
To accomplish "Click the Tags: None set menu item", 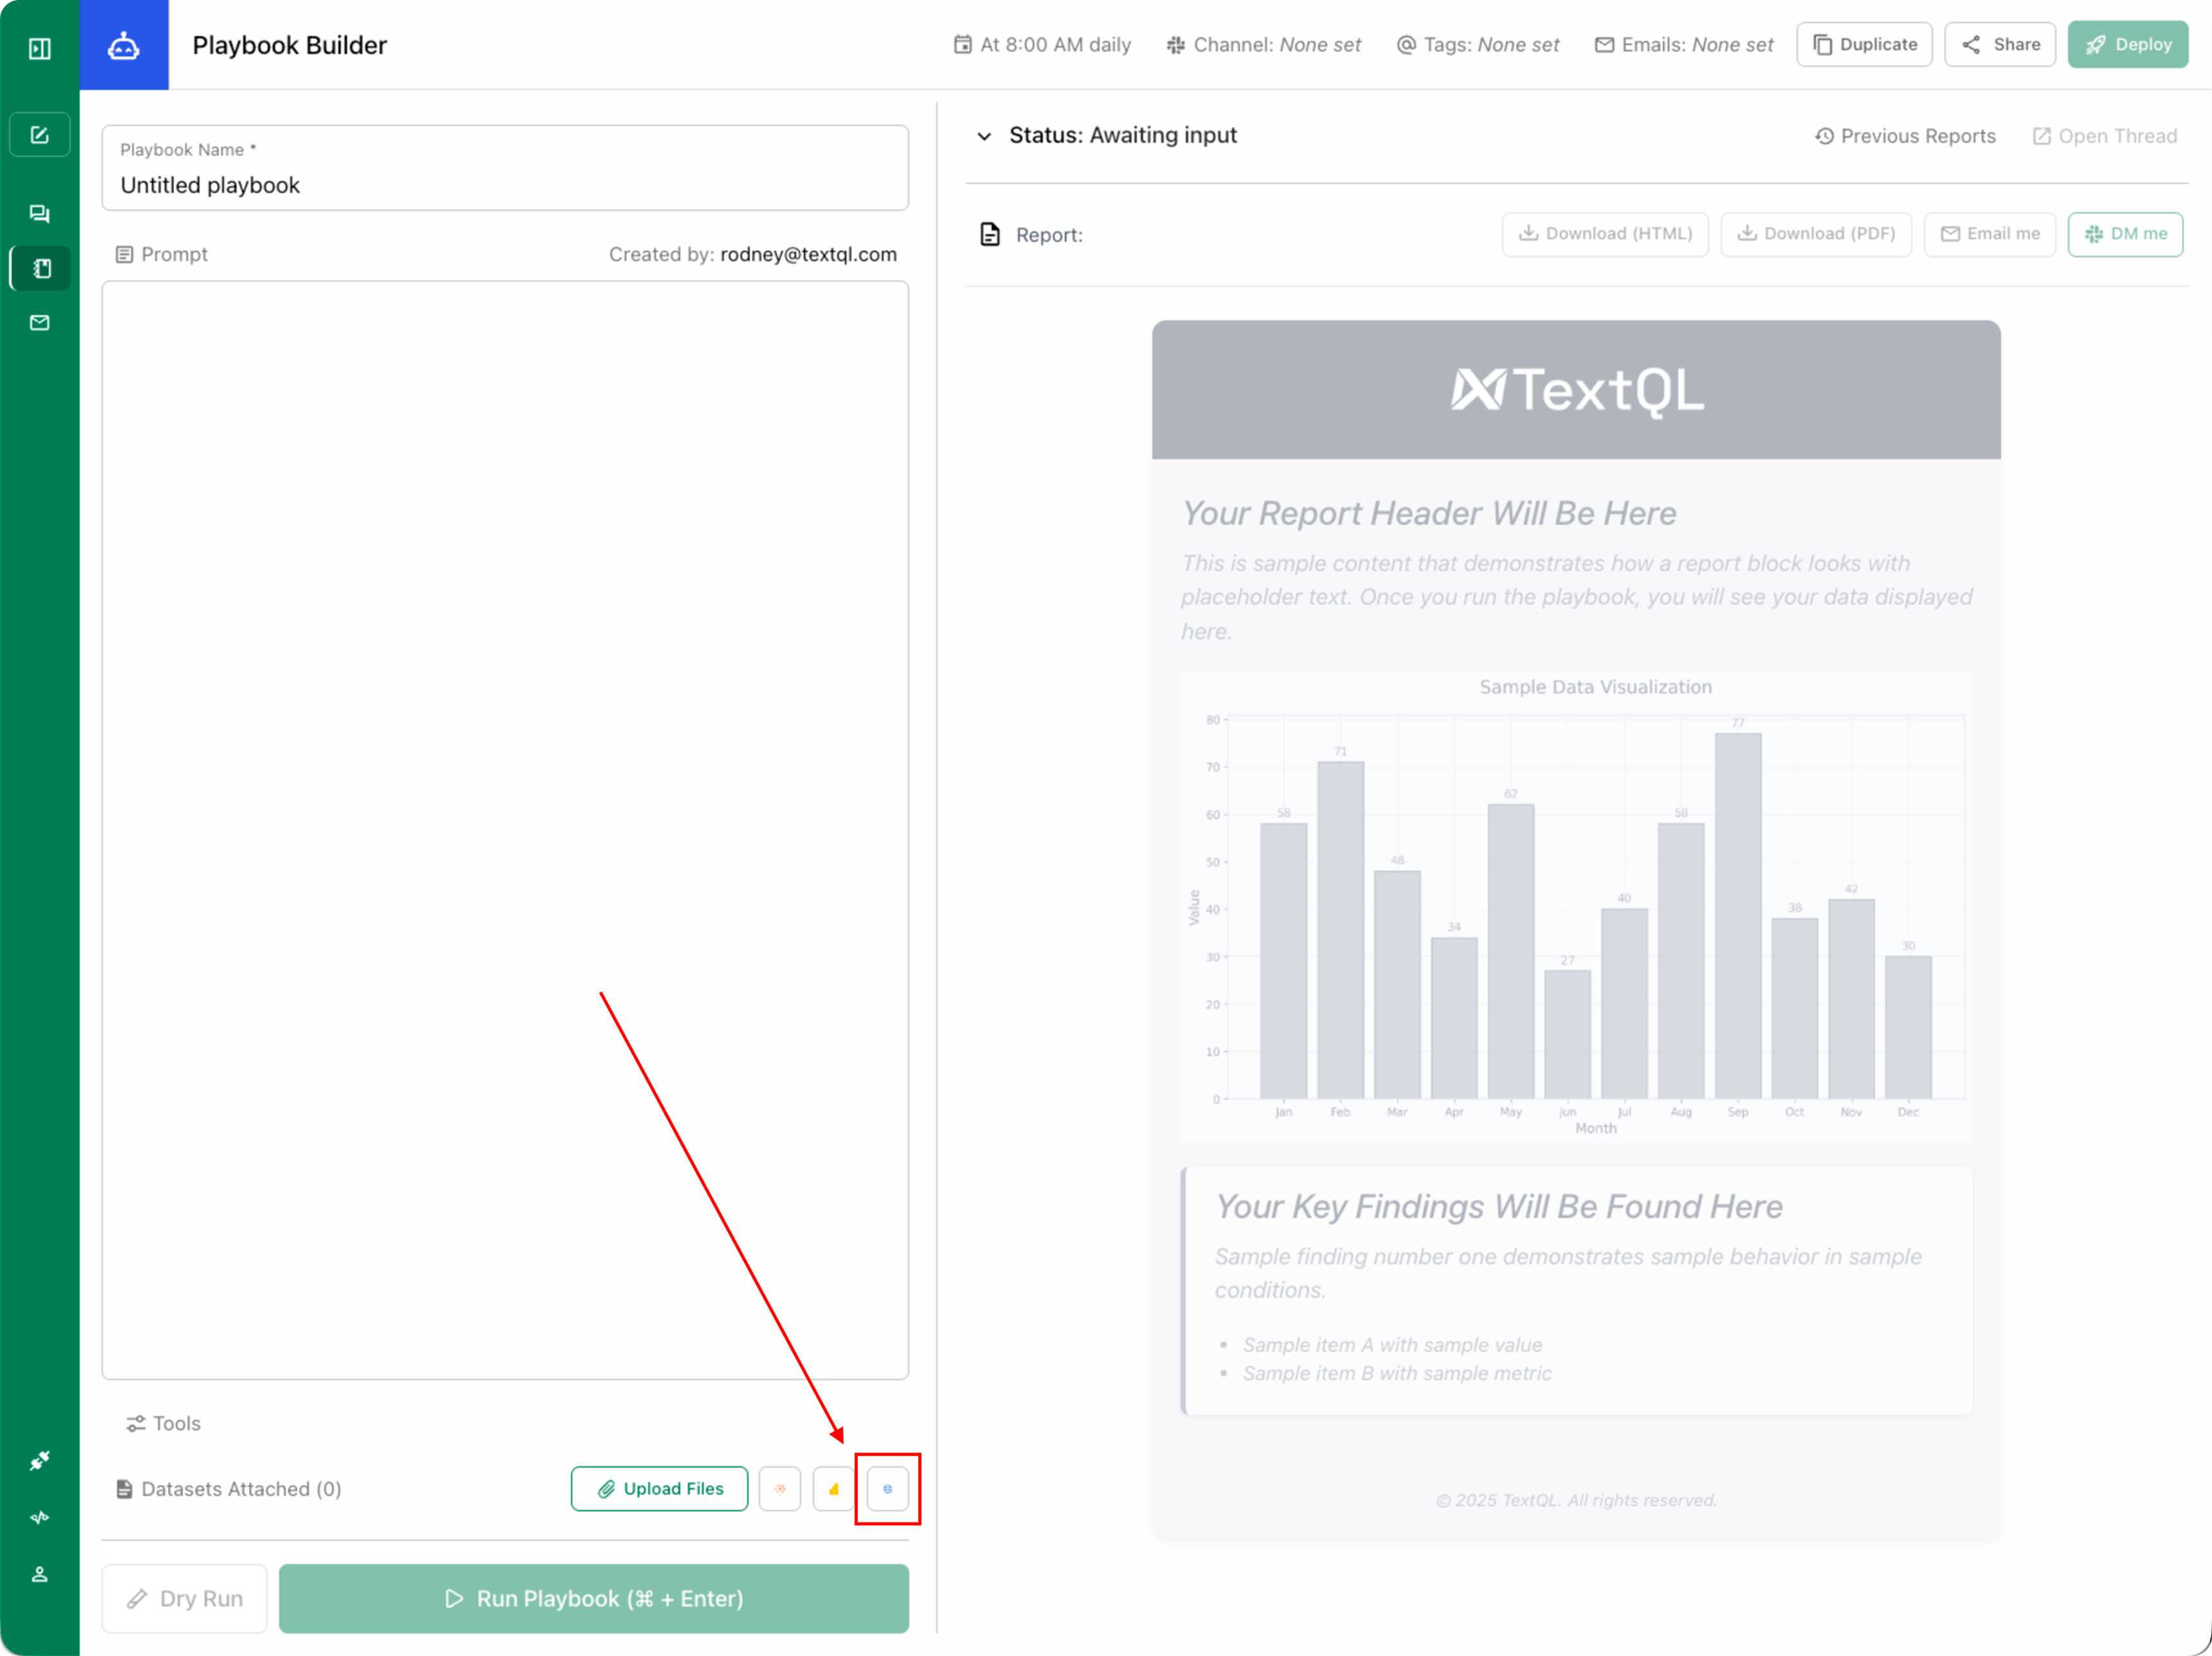I will pyautogui.click(x=1478, y=45).
